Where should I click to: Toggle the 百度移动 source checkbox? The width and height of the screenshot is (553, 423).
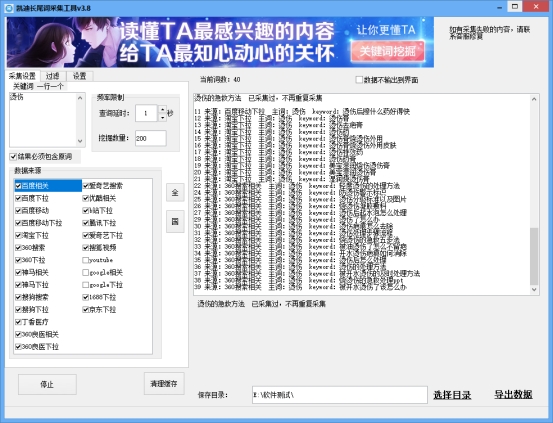18,211
